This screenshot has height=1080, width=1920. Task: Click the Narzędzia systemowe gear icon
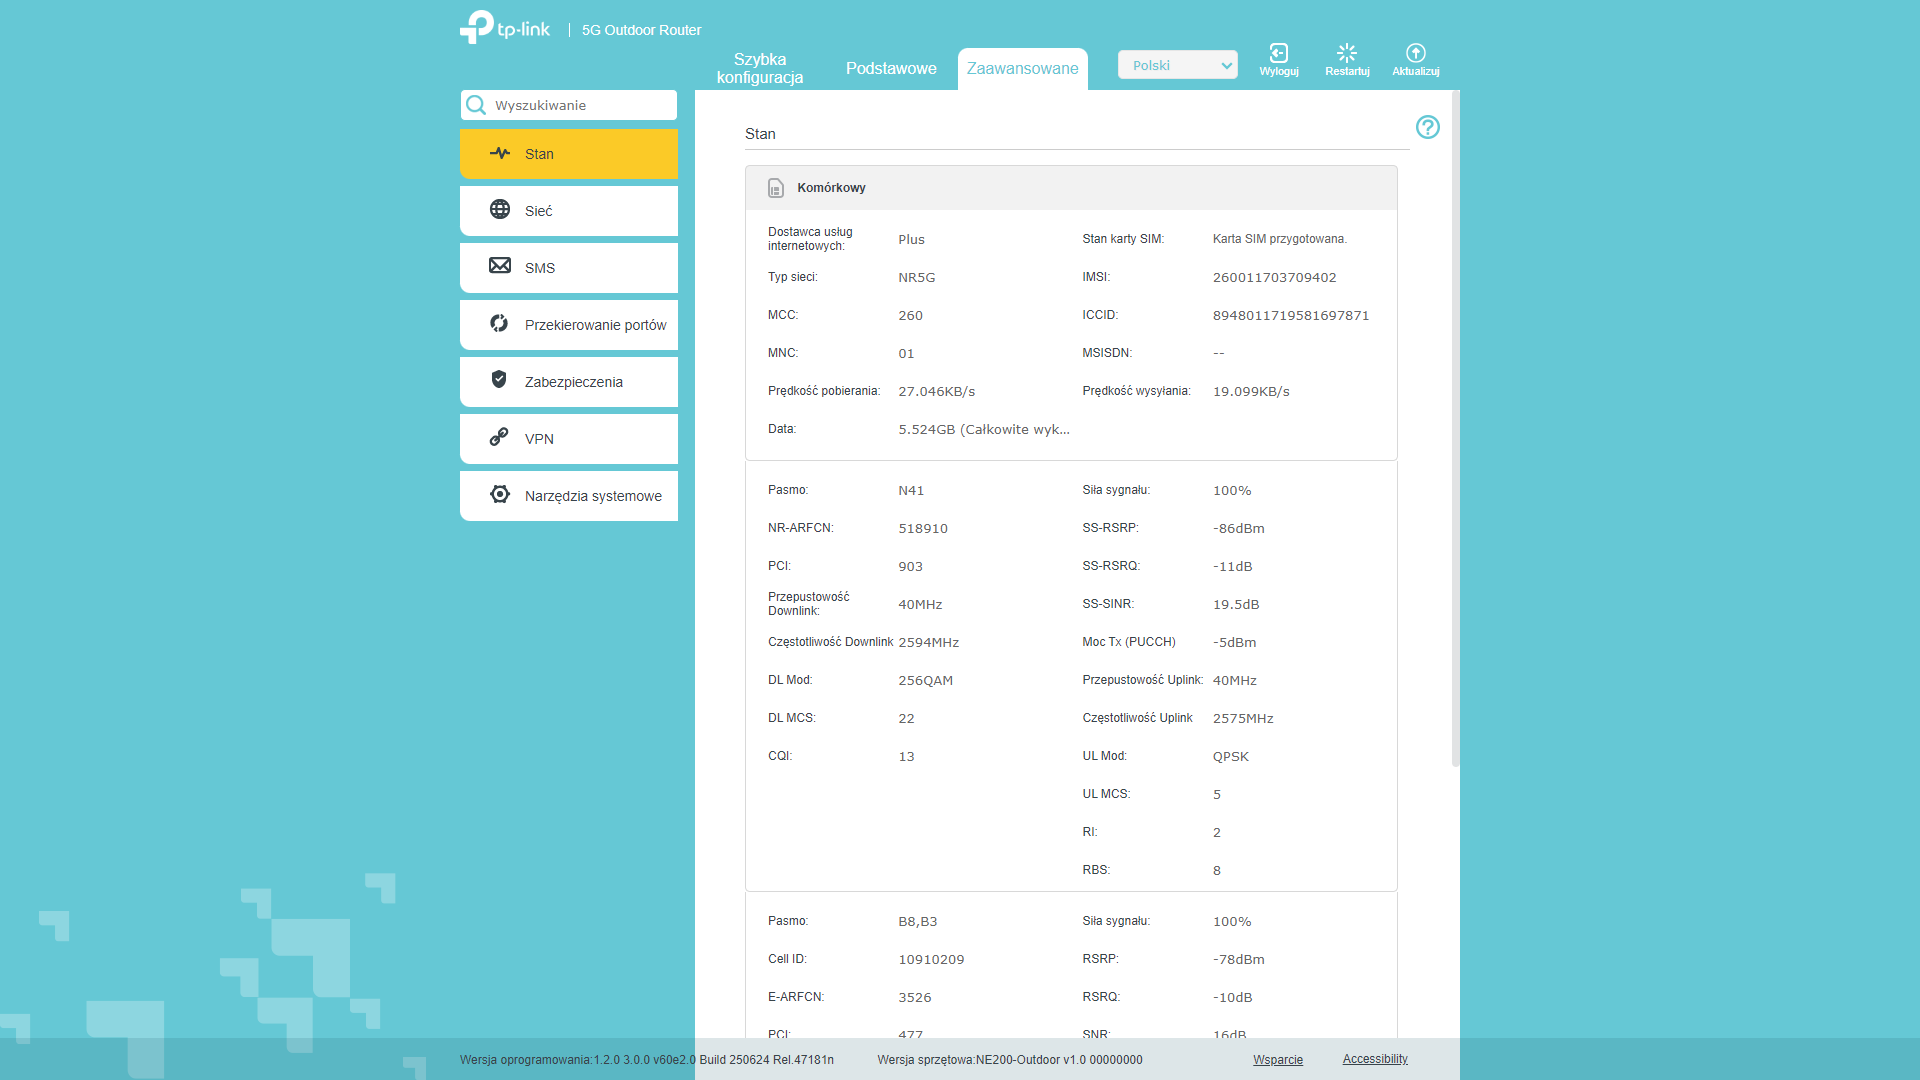click(500, 494)
